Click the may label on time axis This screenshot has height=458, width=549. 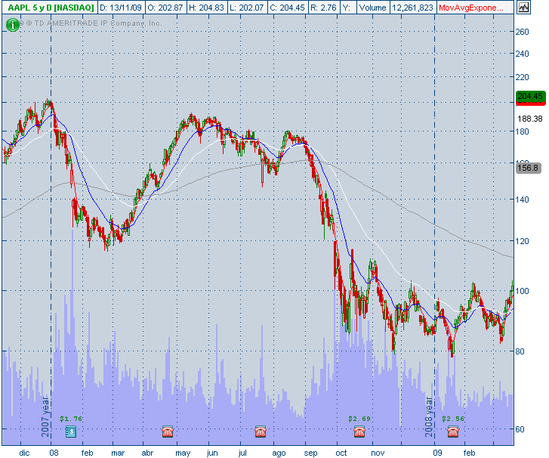click(x=182, y=453)
